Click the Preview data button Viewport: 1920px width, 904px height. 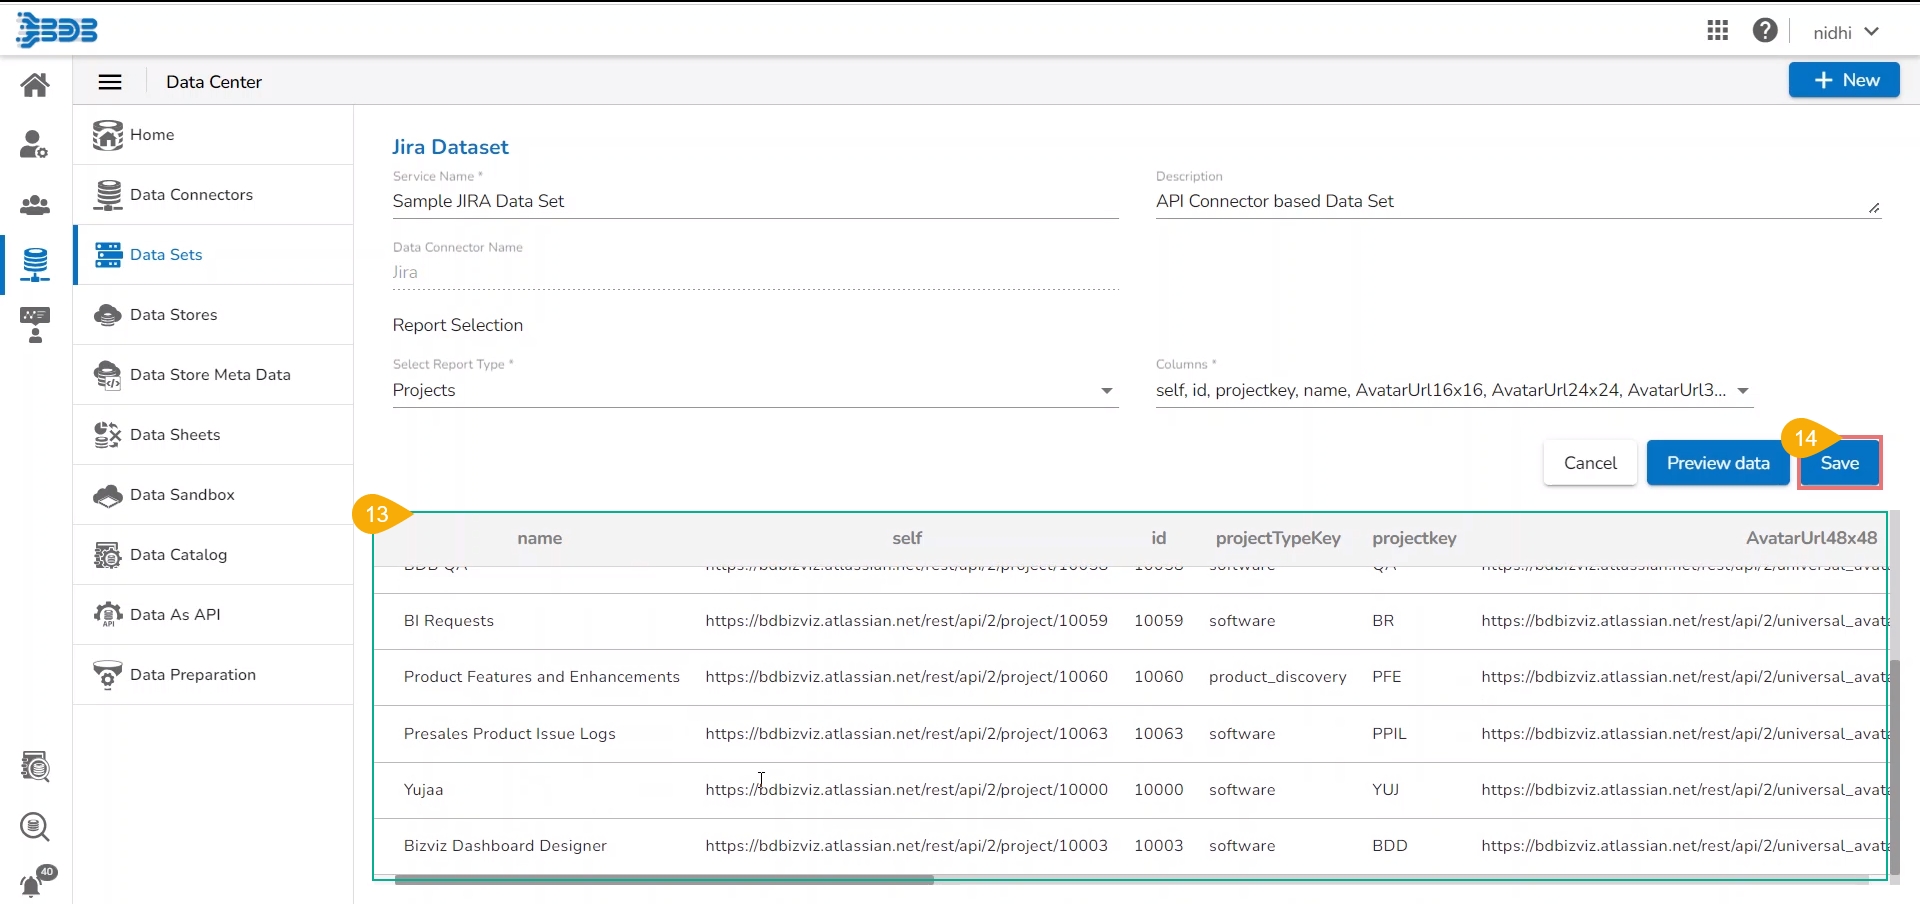click(1717, 463)
